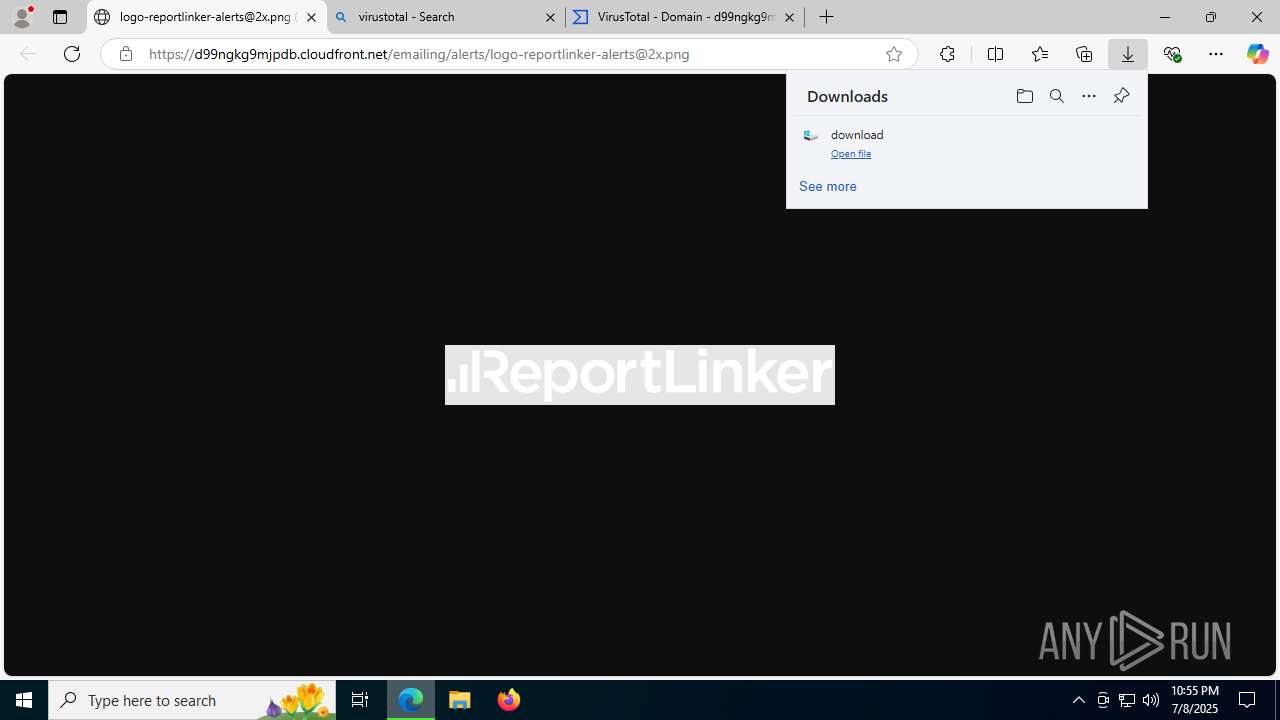Screen dimensions: 1280x720
Task: Close the VirusTotal - Domain tab
Action: [x=789, y=17]
